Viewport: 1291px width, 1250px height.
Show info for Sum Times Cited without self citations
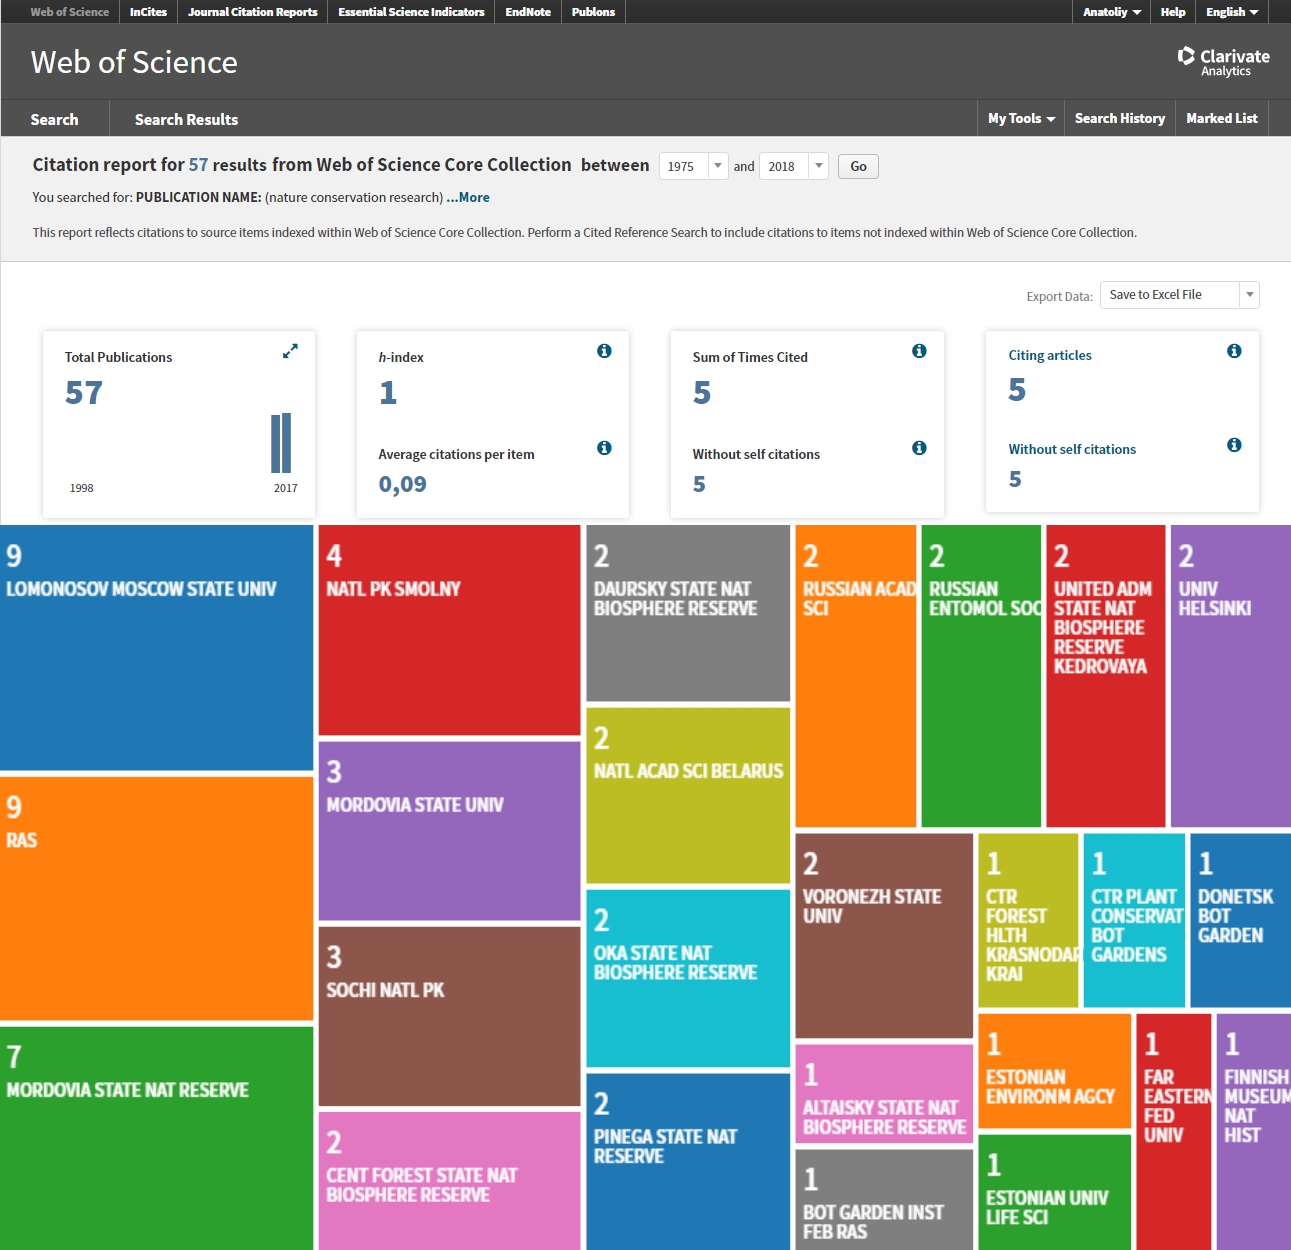(x=919, y=448)
